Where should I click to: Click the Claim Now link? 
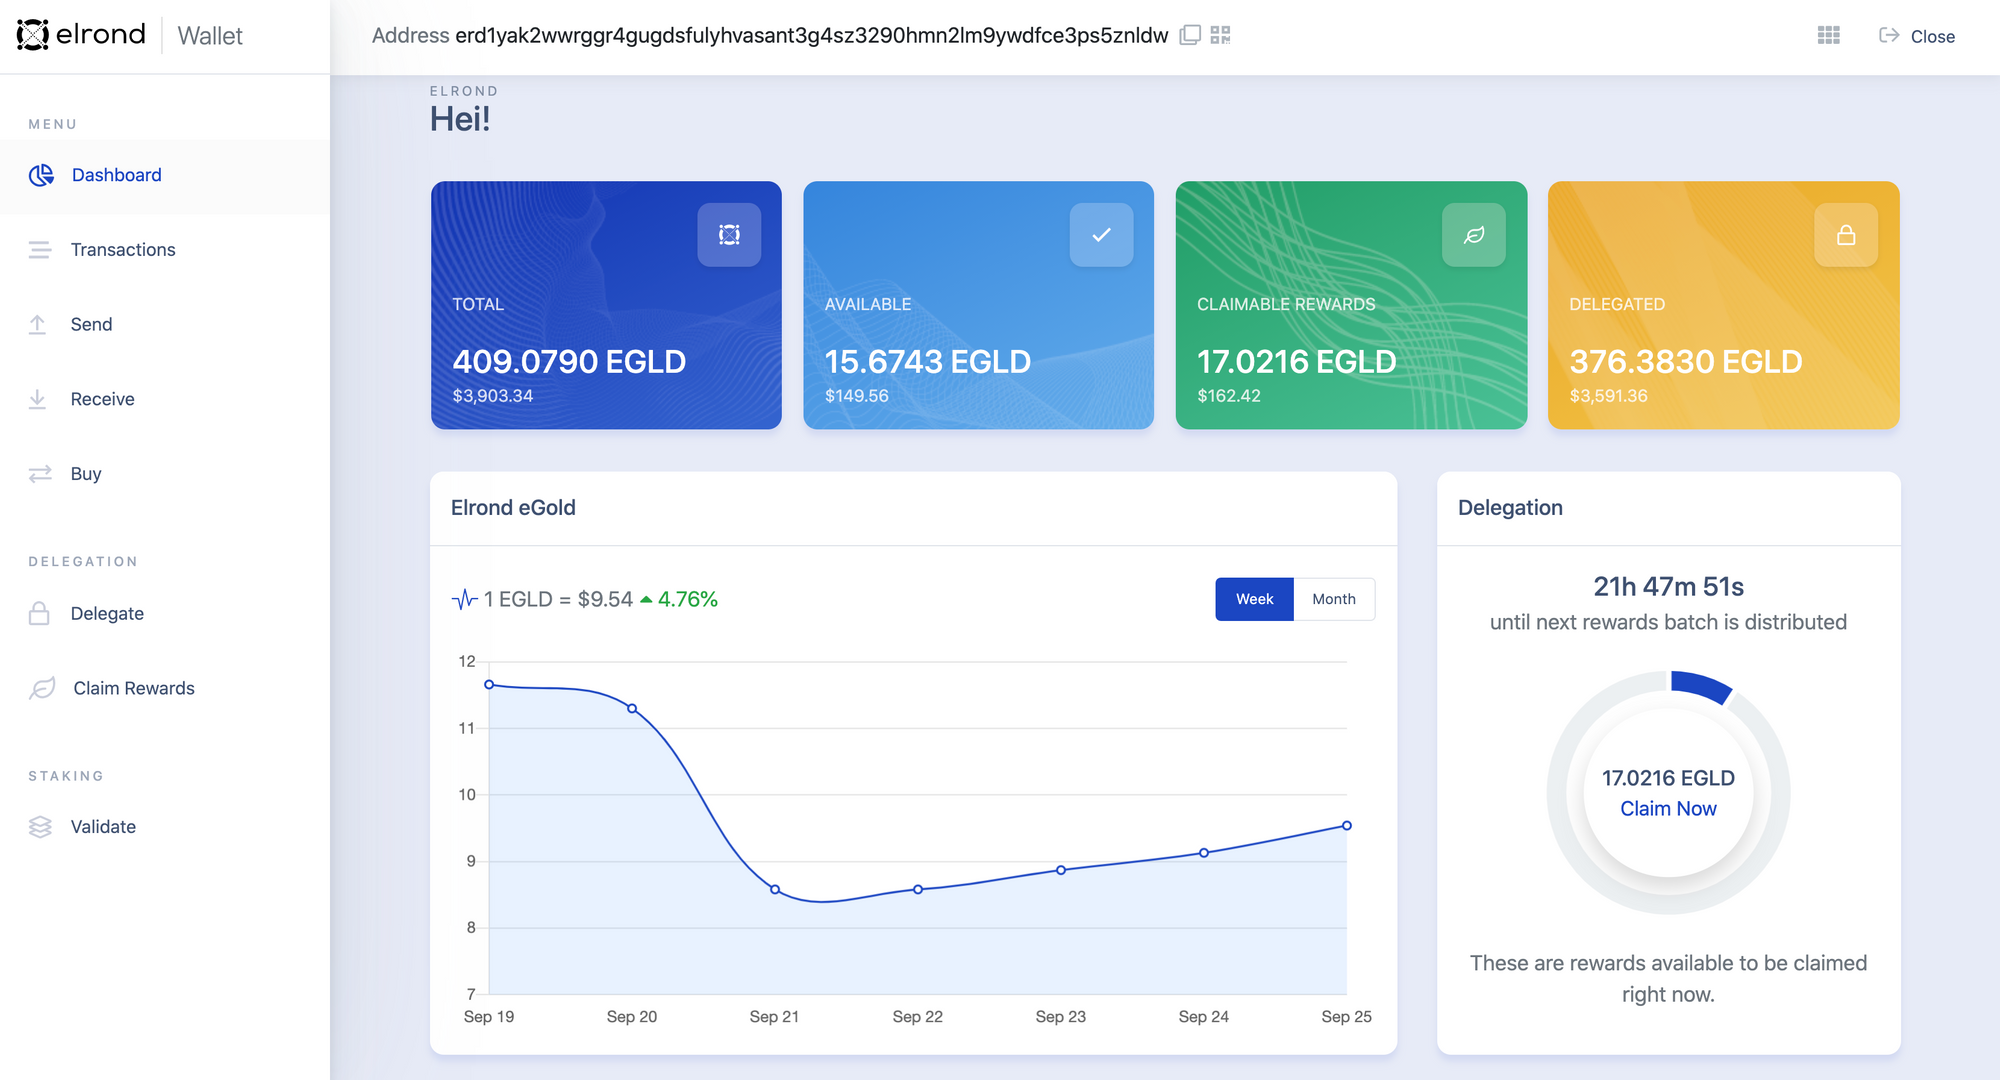point(1668,809)
